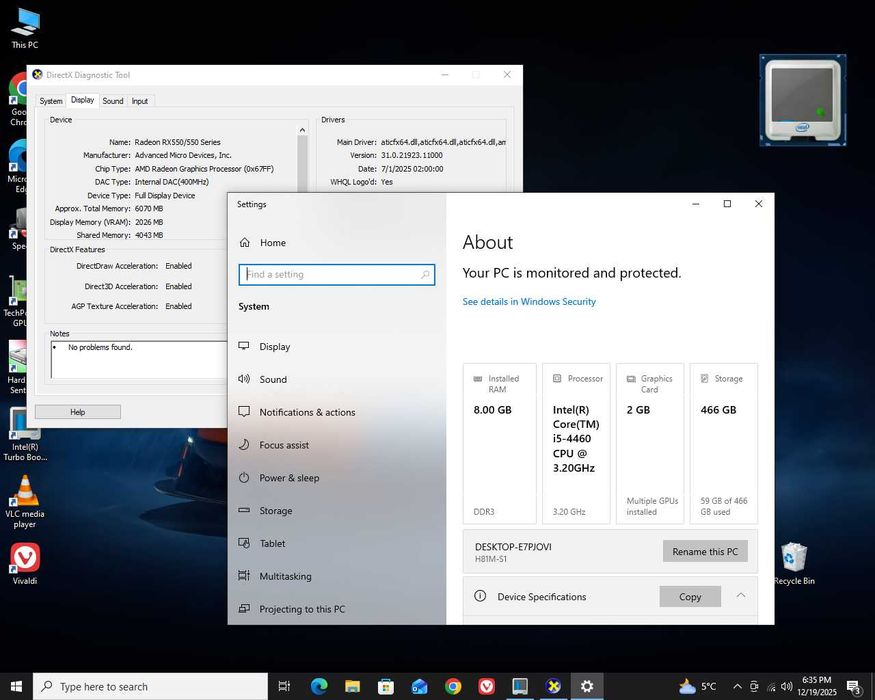Switch to the Turbo Boost monitor taskbar icon

(x=520, y=686)
